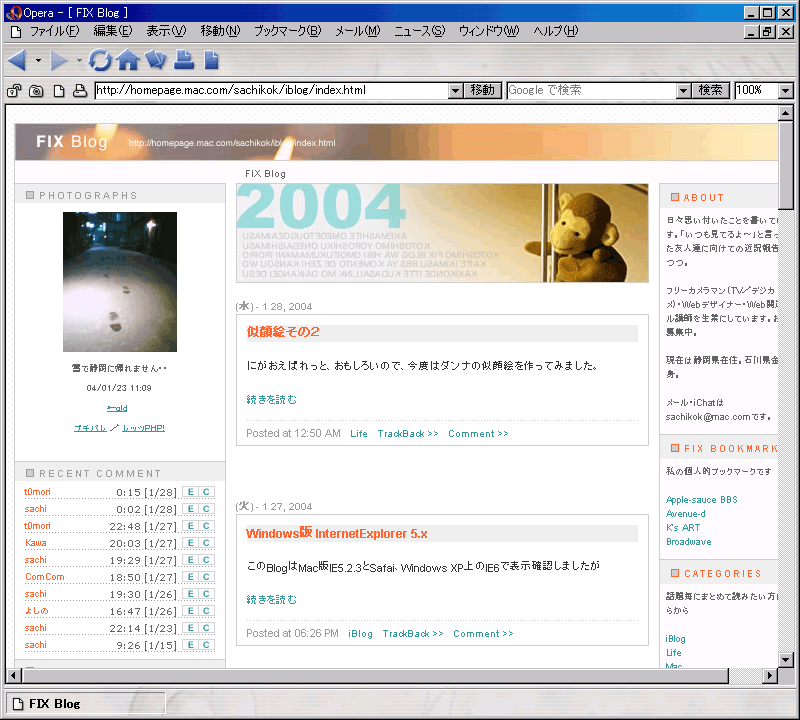The width and height of the screenshot is (800, 720).
Task: Click the horizontal scrollbar right arrow
Action: coord(770,676)
